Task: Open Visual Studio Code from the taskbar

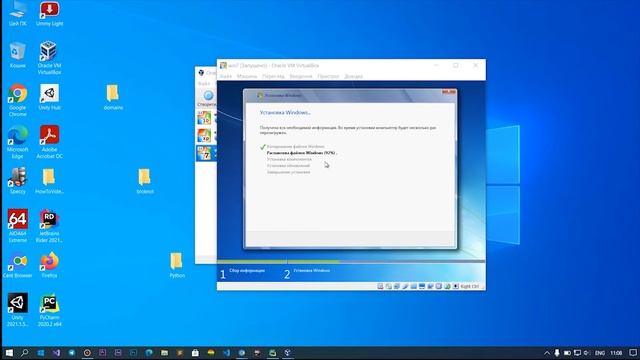Action: pos(227,353)
